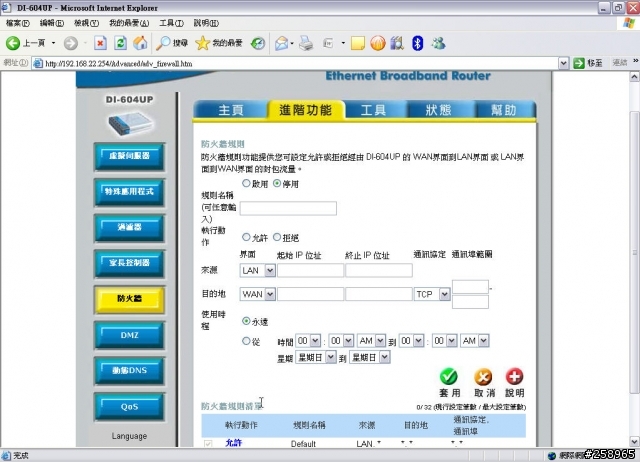Switch to the Home (主頁) tab

click(231, 110)
